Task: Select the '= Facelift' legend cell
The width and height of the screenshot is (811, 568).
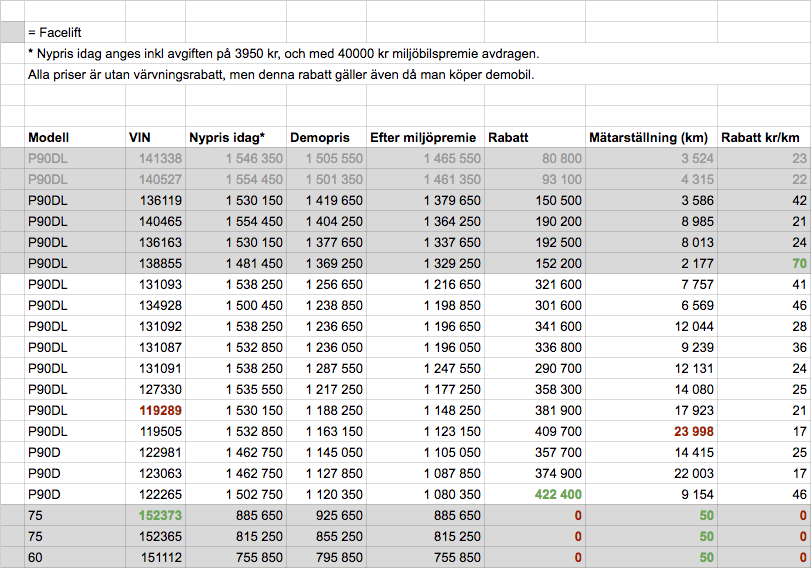Action: pyautogui.click(x=74, y=32)
